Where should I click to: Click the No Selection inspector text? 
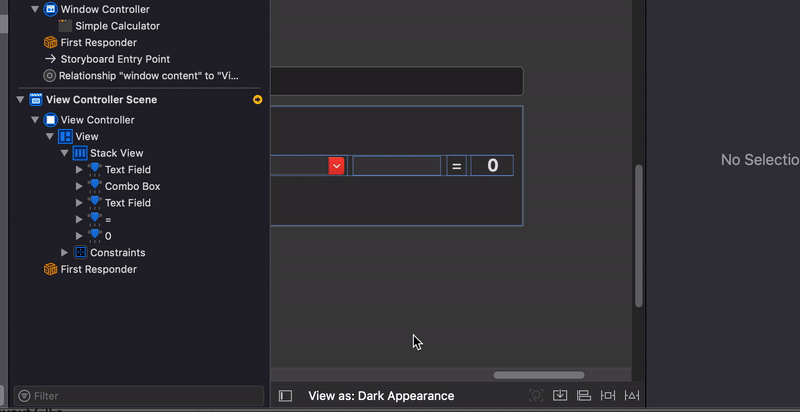click(760, 160)
